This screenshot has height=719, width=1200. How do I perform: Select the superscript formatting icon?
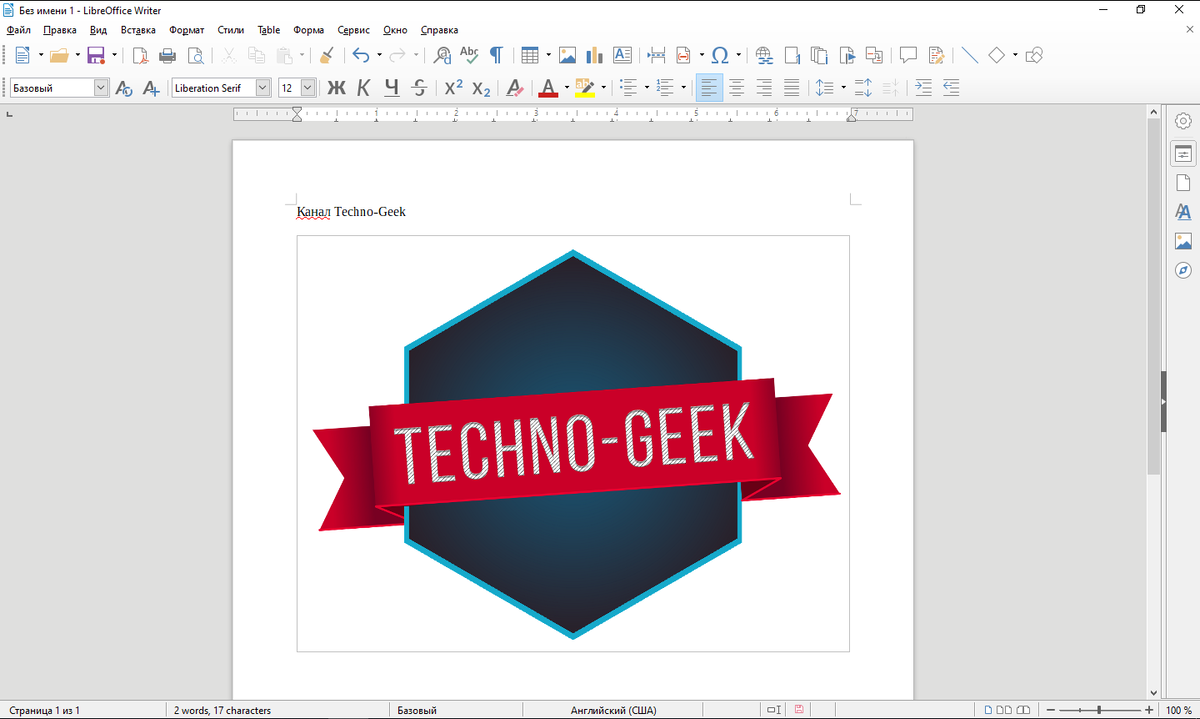click(452, 88)
